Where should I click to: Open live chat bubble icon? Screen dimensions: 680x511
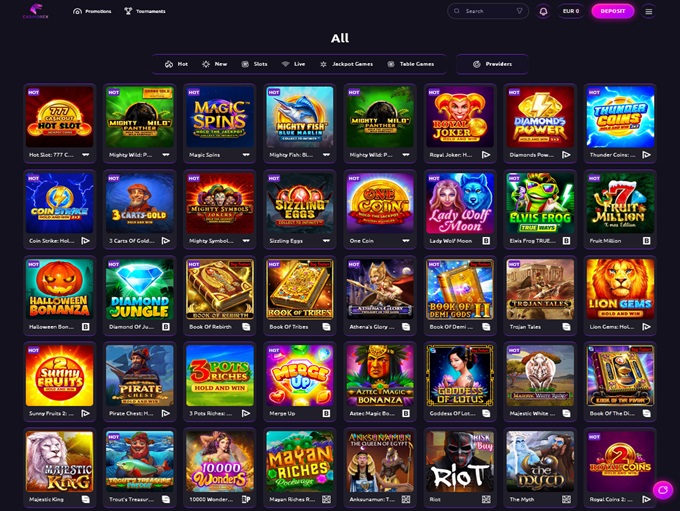click(663, 490)
